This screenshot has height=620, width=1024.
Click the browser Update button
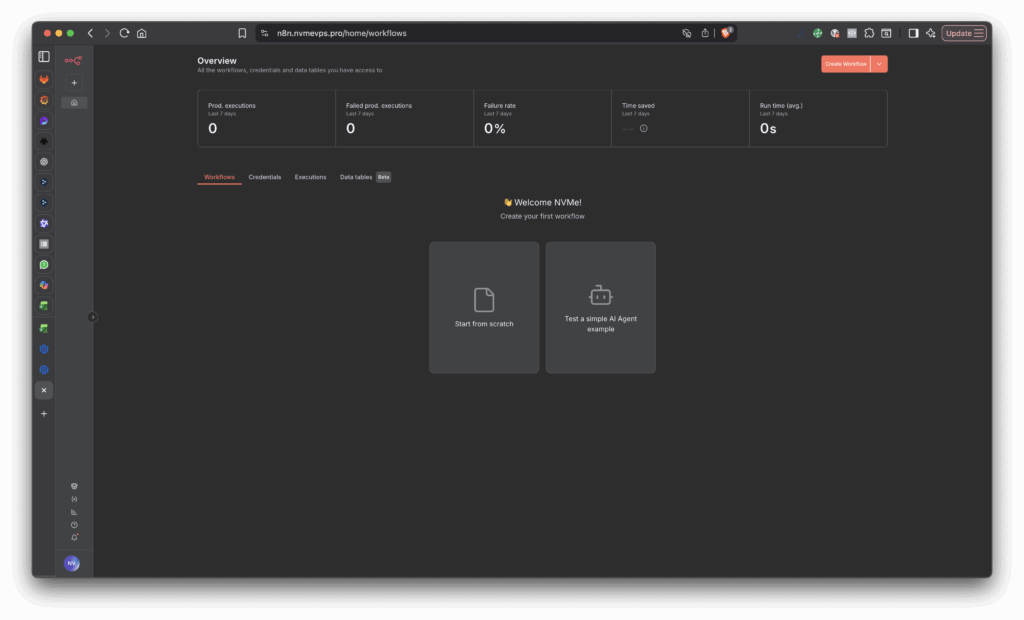click(x=964, y=33)
